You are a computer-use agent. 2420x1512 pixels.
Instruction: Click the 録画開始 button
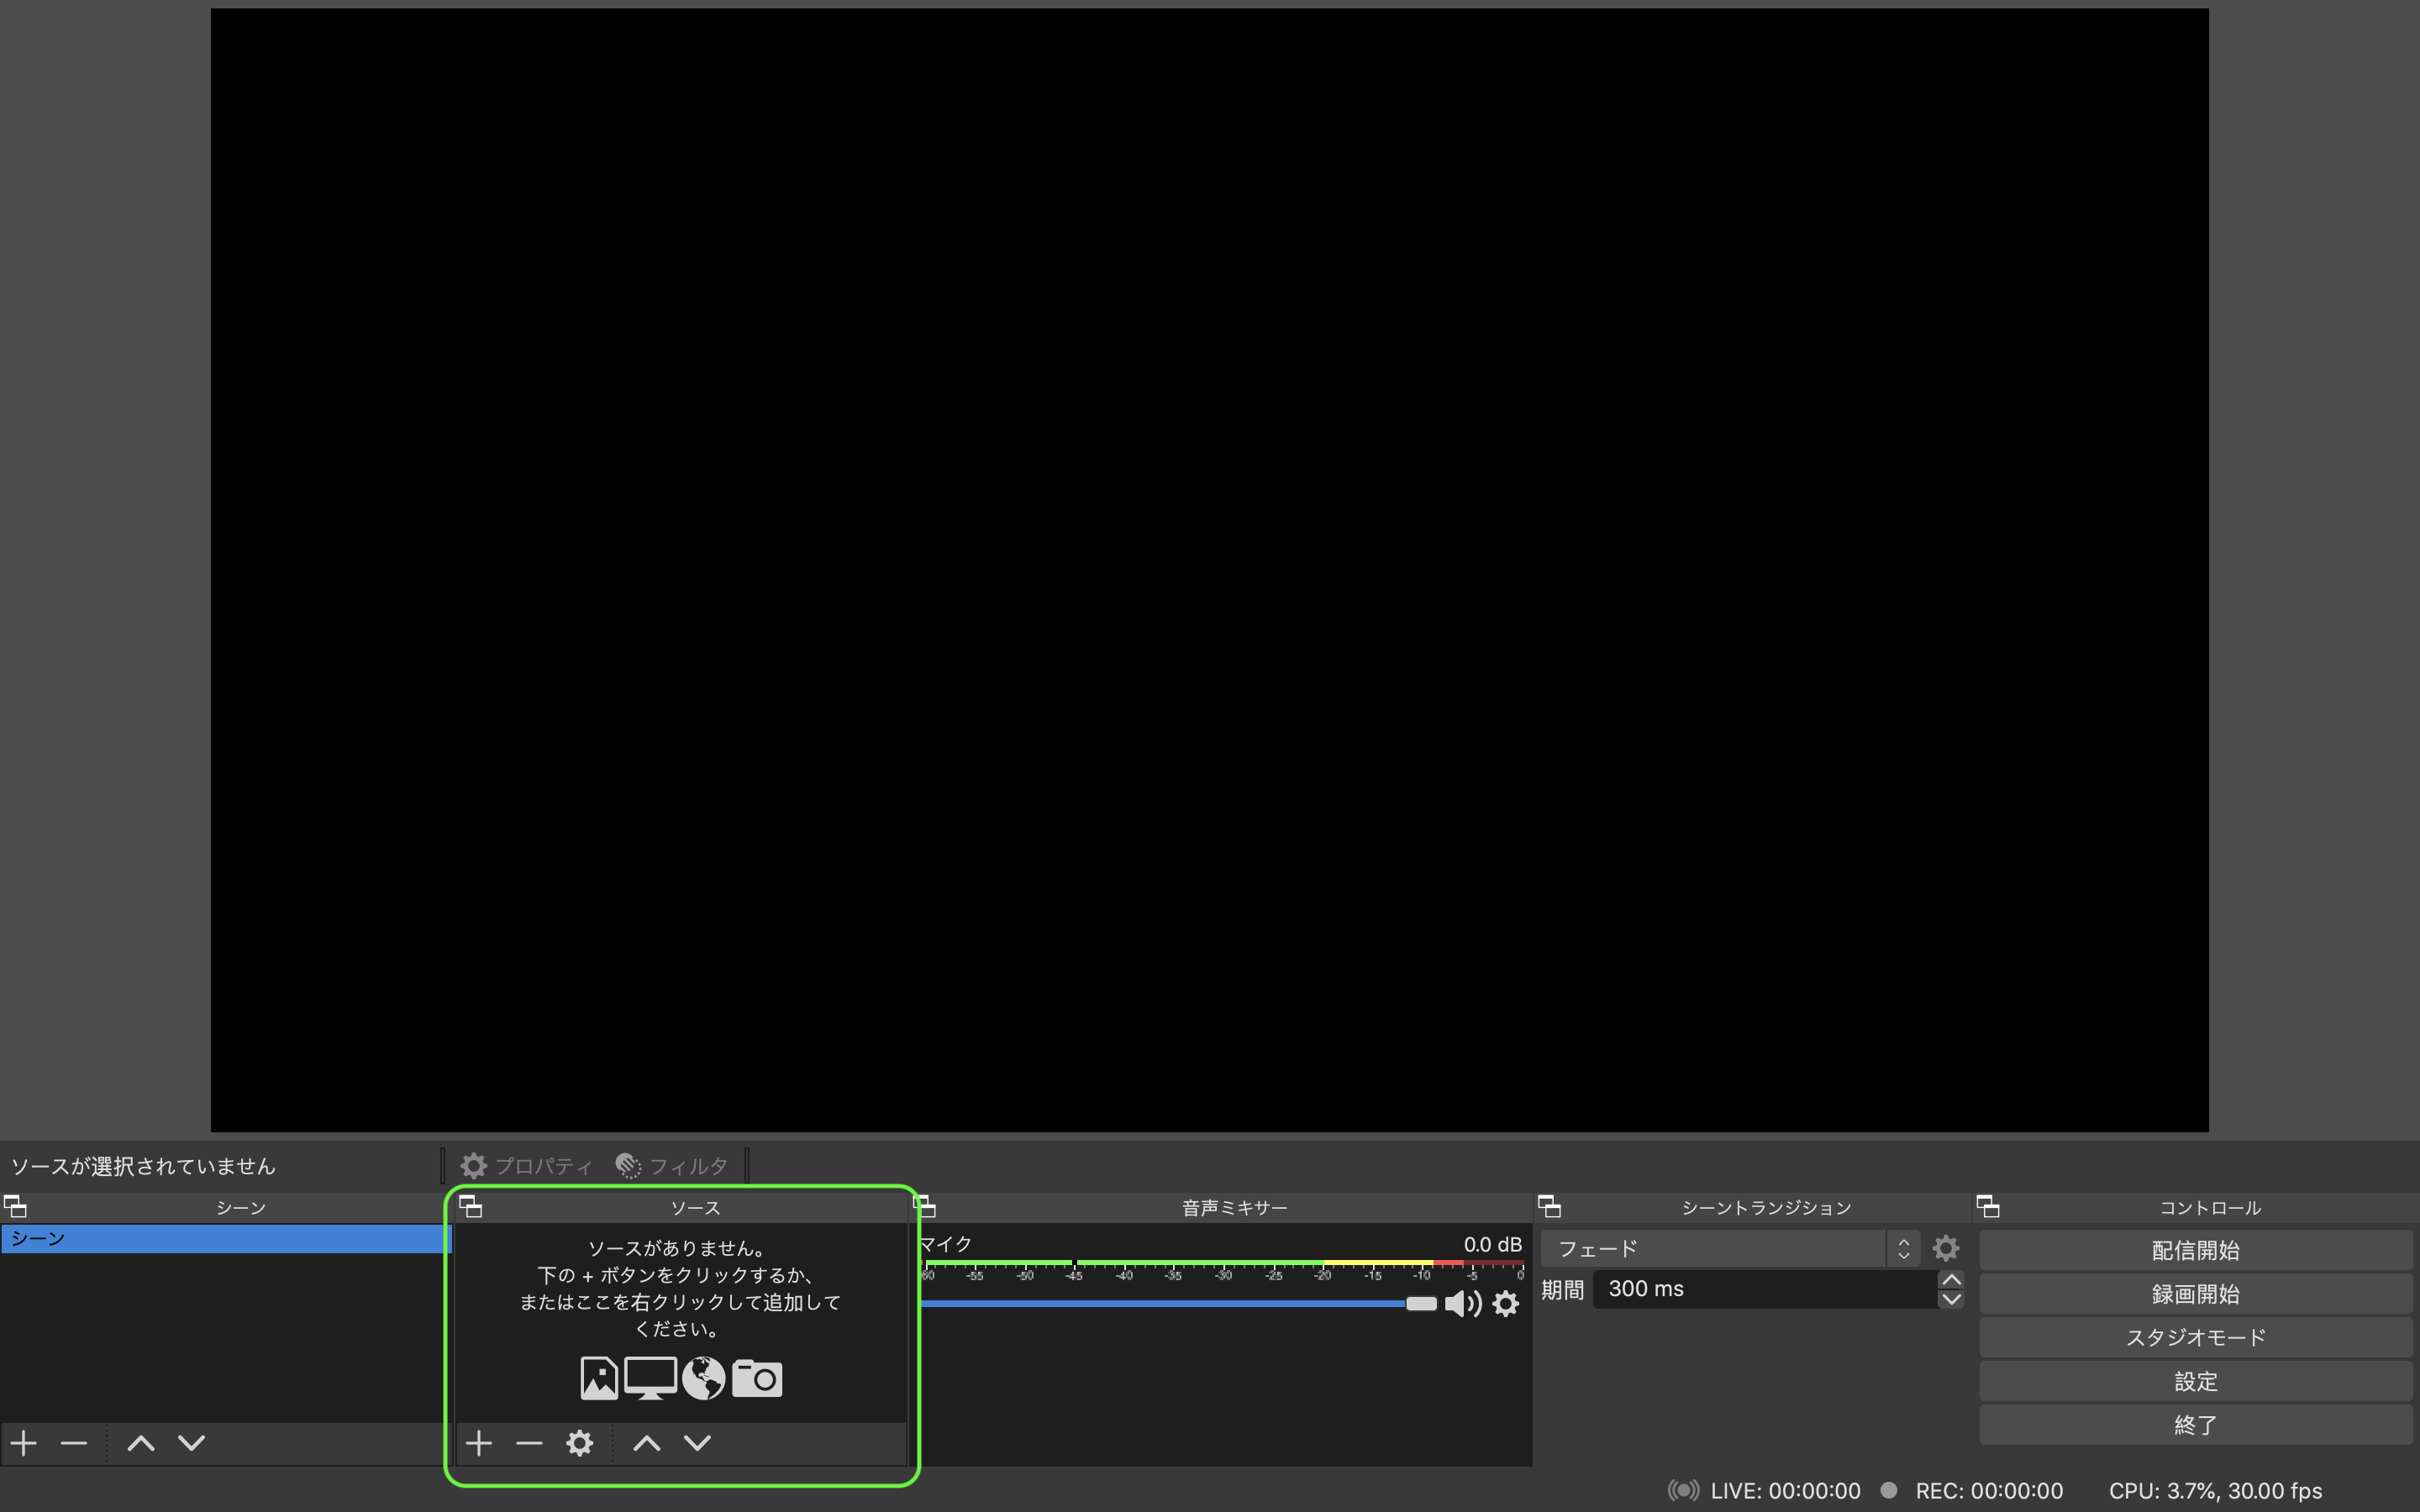coord(2195,1294)
